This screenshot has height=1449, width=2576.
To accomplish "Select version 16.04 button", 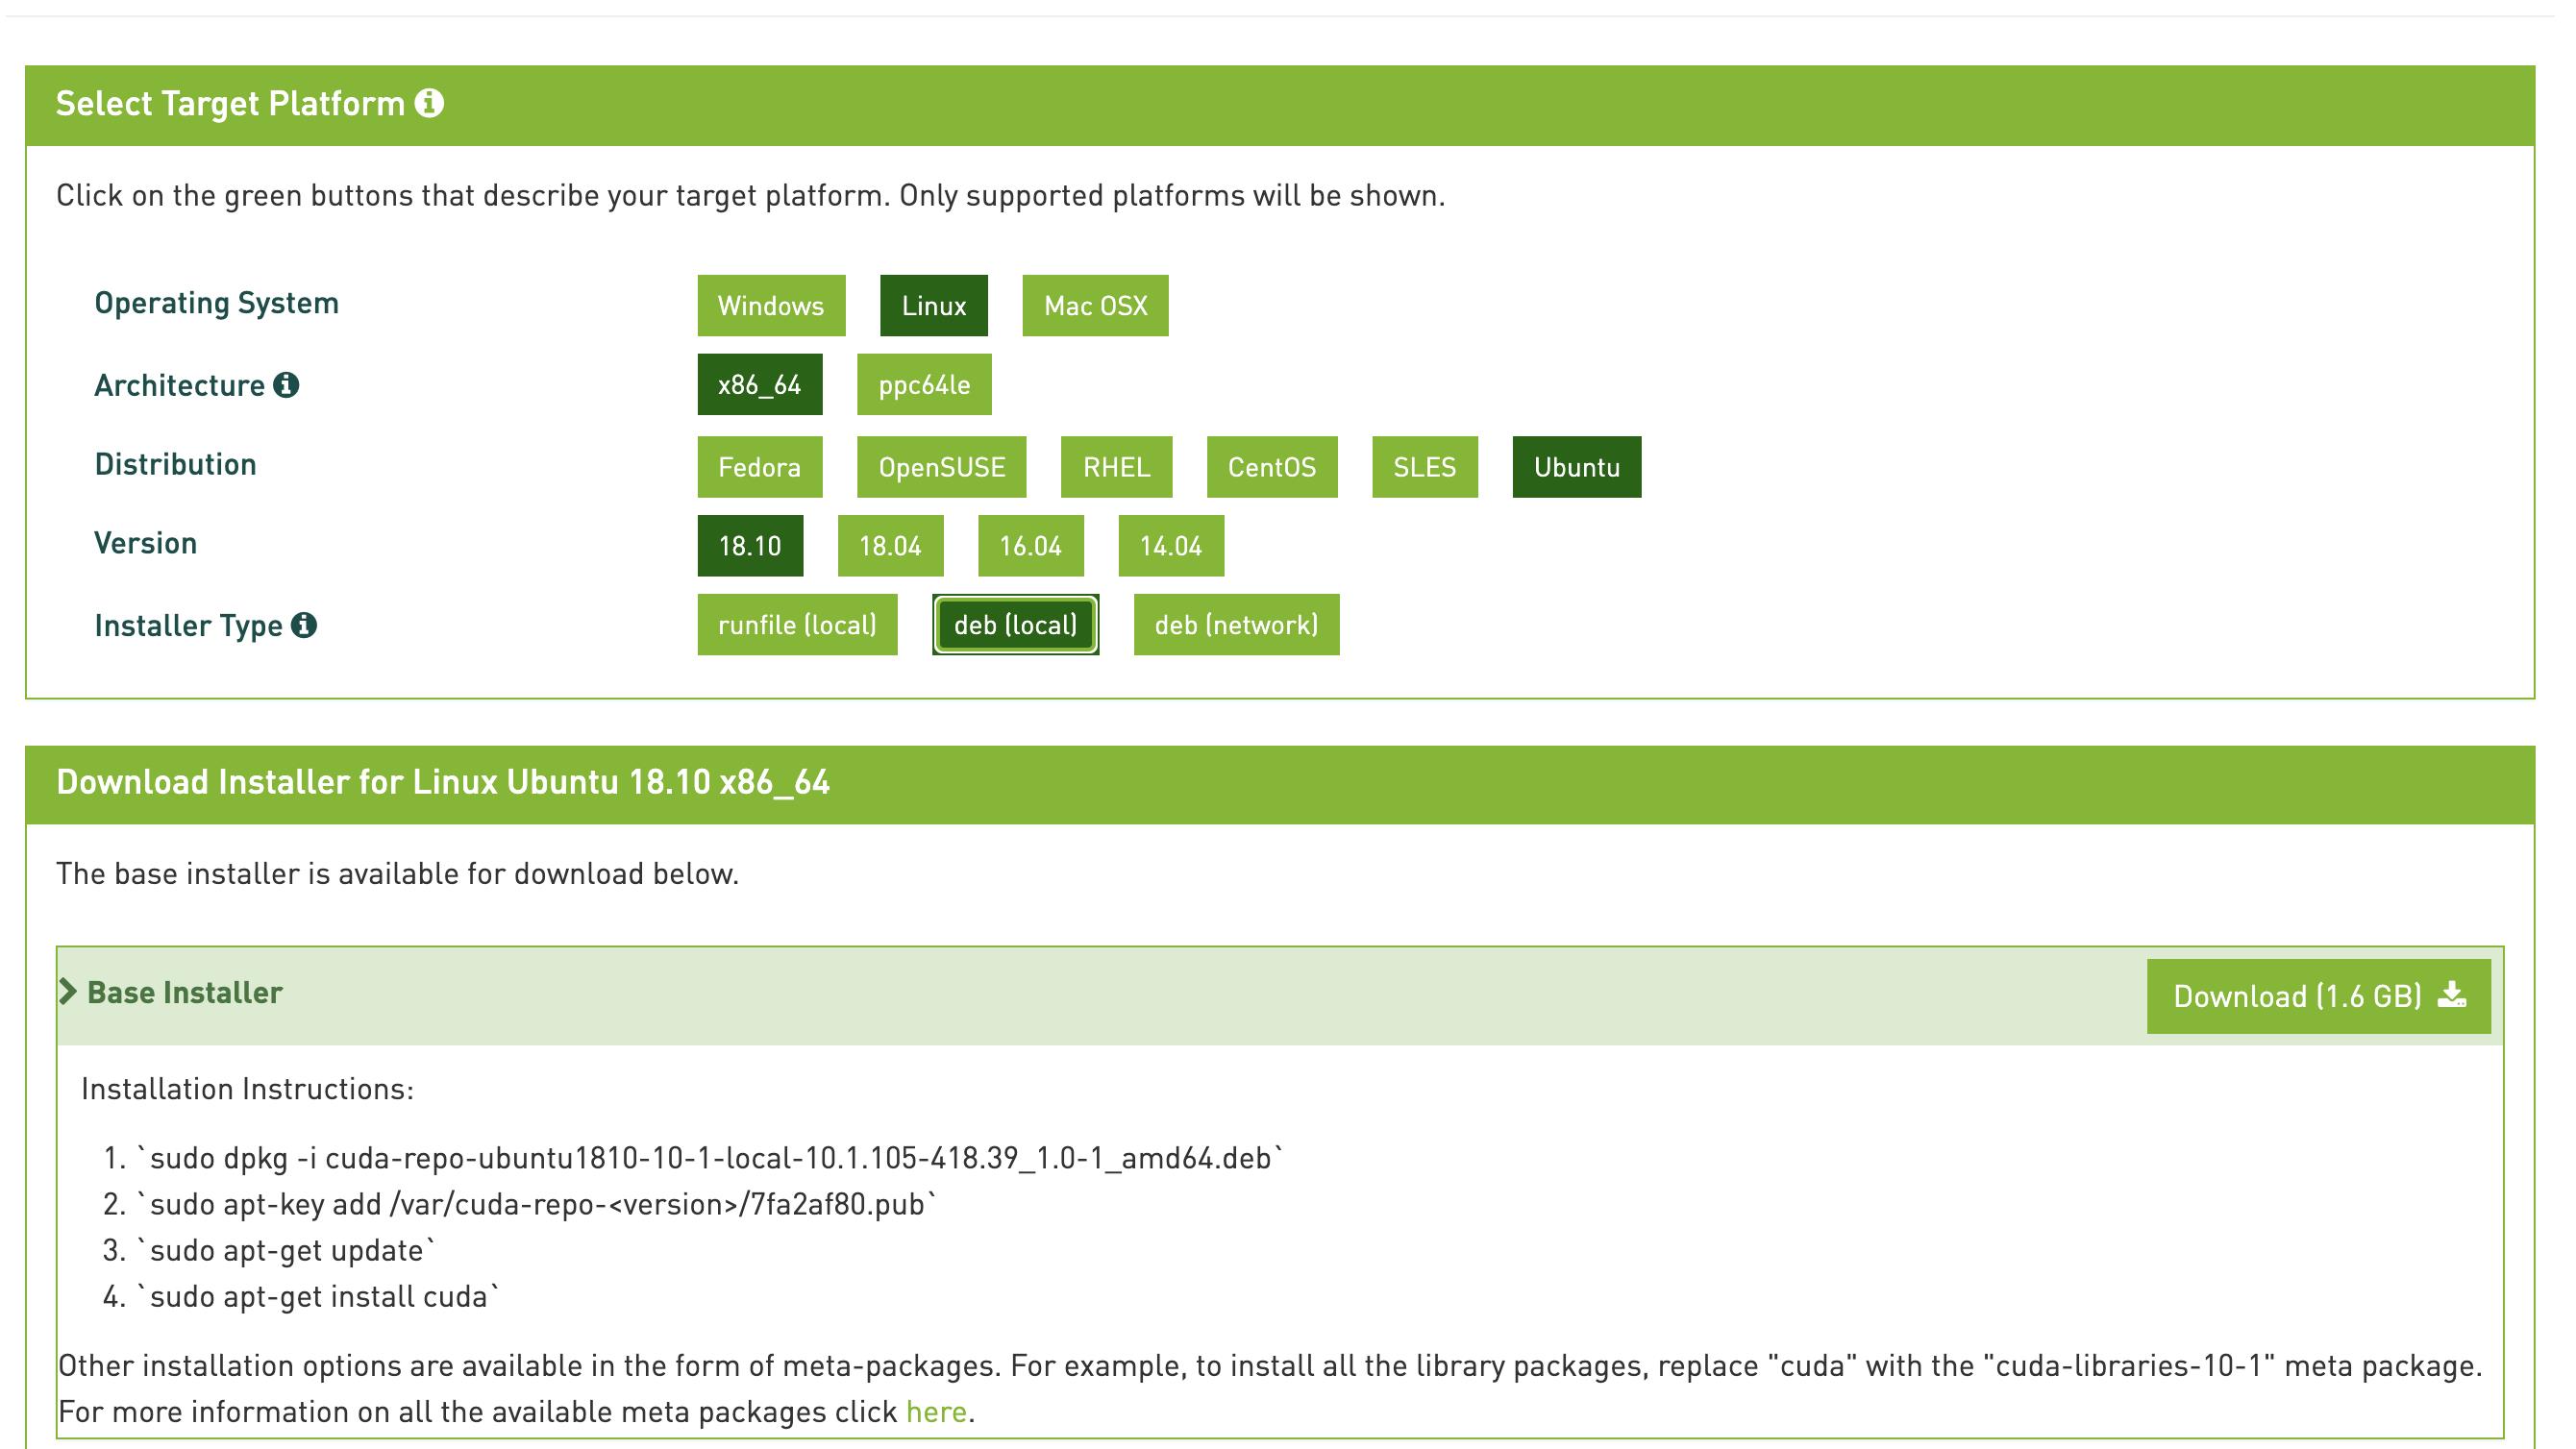I will (x=1029, y=545).
